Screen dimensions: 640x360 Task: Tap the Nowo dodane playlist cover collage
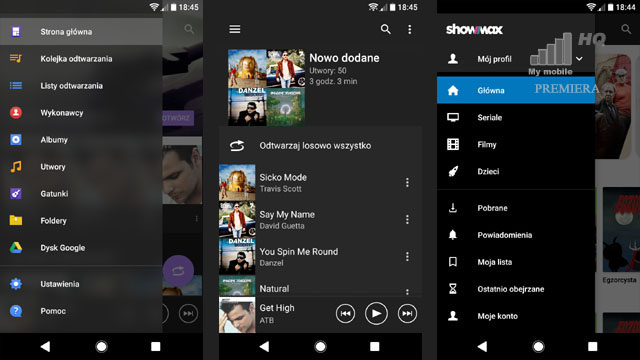tap(266, 87)
